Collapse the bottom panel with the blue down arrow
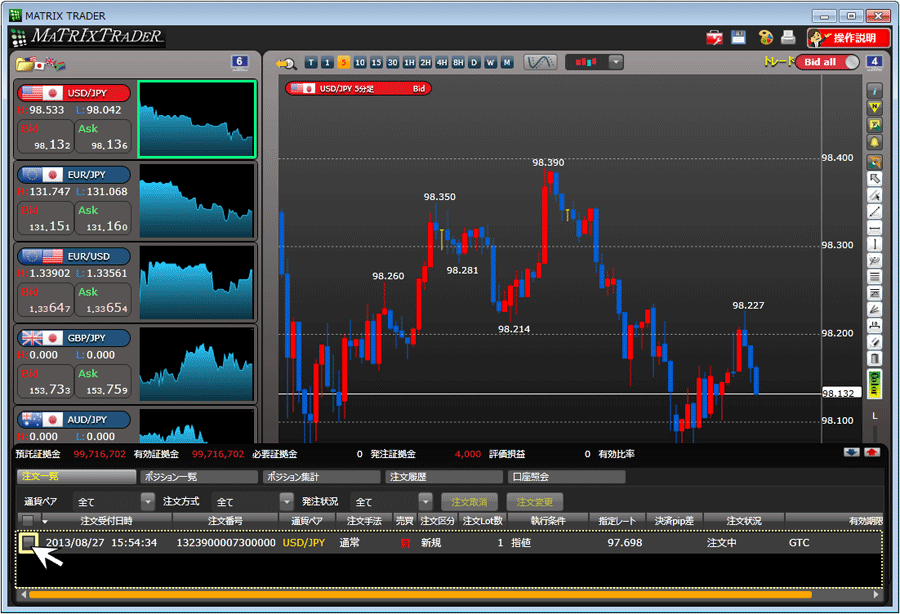 [851, 453]
